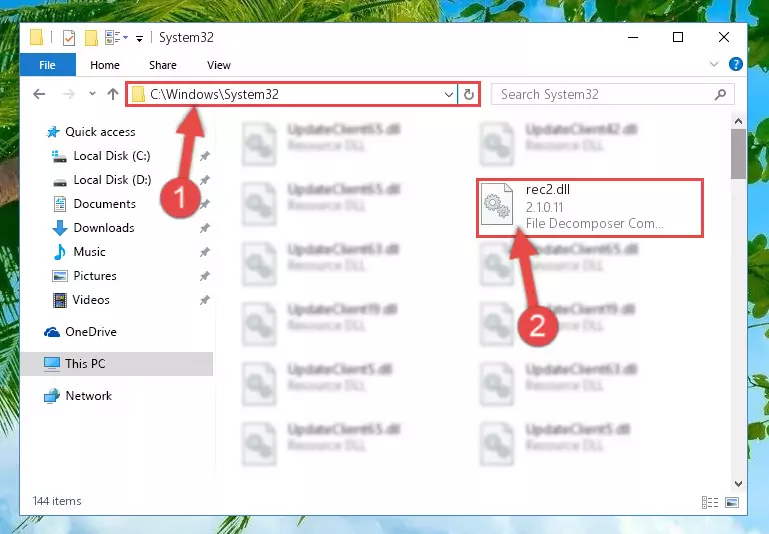Switch to Details view in status bar
Viewport: 769px width, 534px height.
tap(710, 503)
